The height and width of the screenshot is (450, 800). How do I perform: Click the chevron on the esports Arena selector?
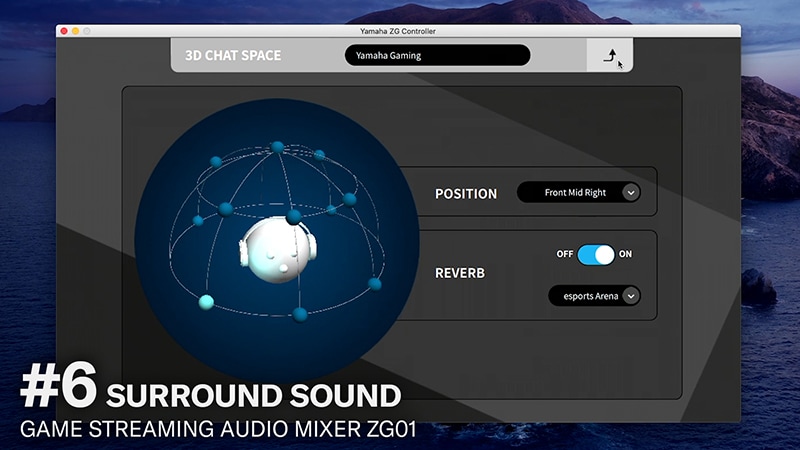click(x=630, y=295)
